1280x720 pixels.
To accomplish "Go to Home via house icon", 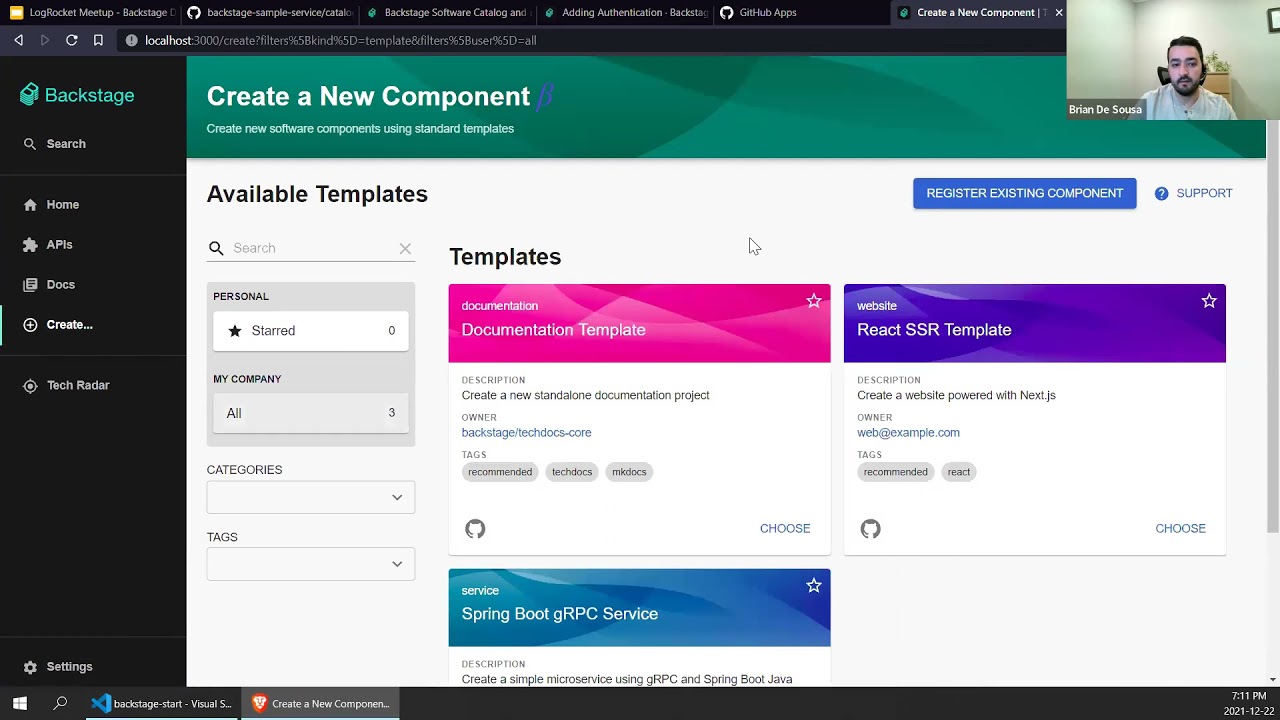I will (x=30, y=205).
